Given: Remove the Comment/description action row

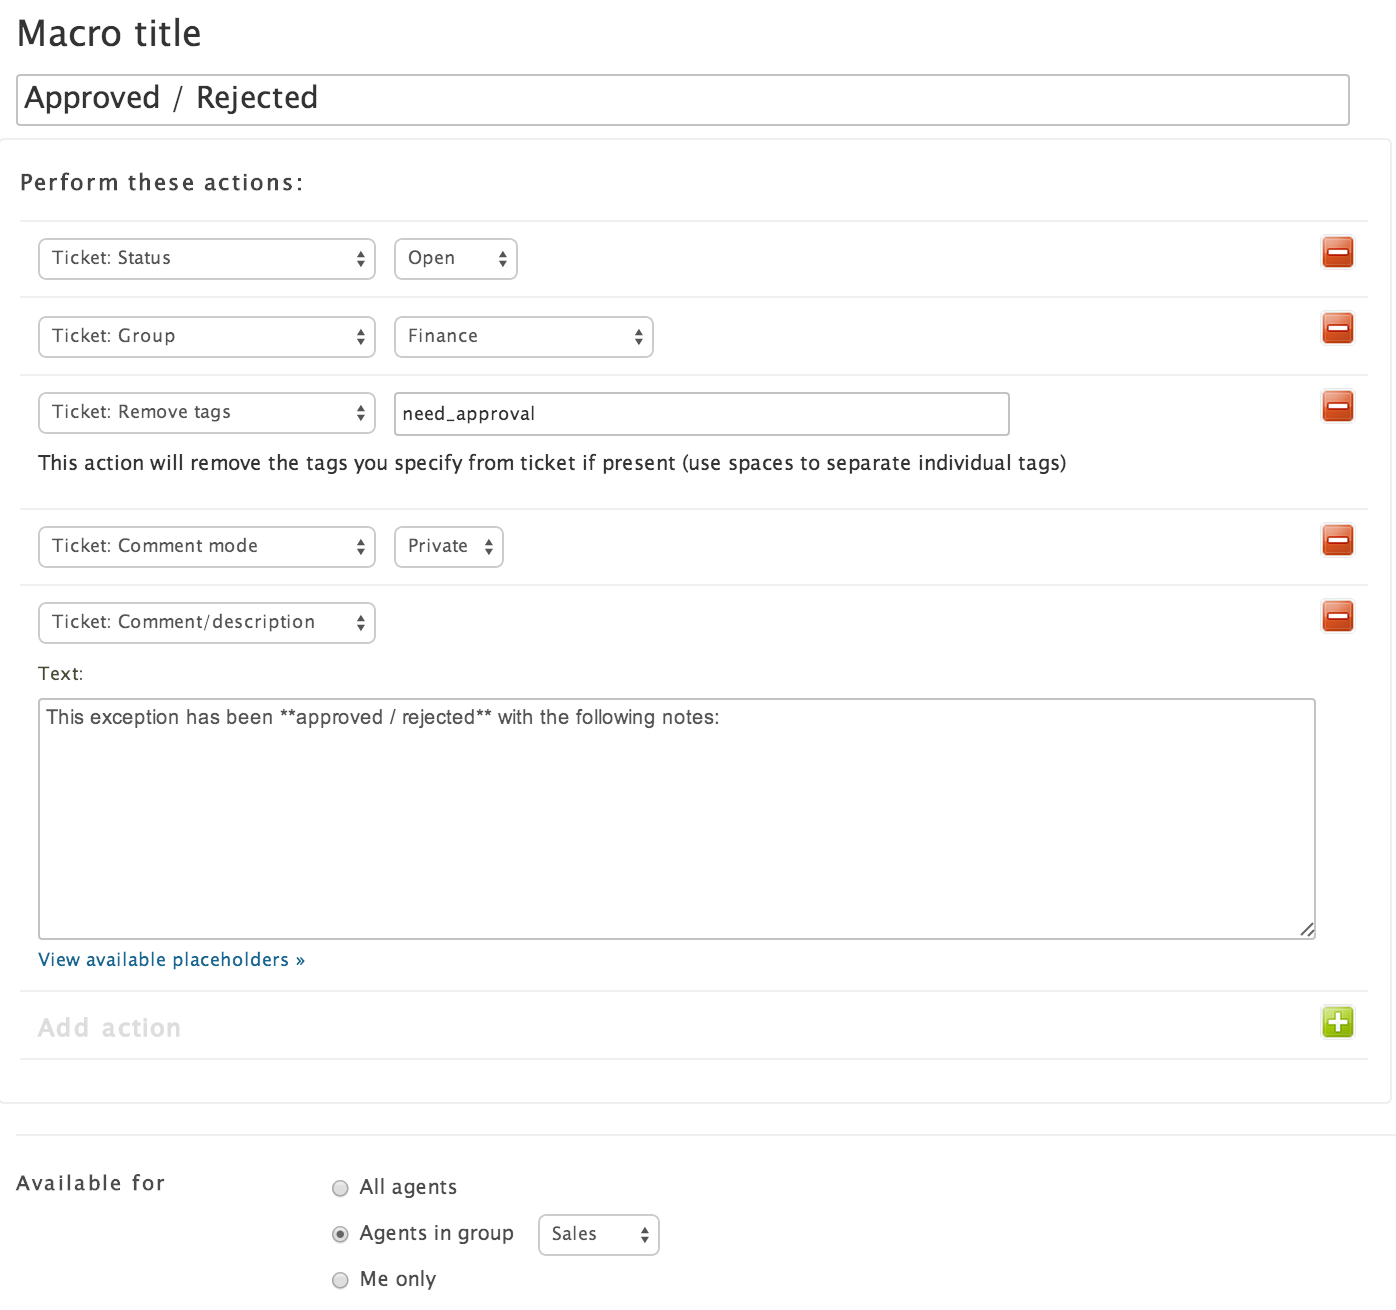Looking at the screenshot, I should pos(1337,616).
